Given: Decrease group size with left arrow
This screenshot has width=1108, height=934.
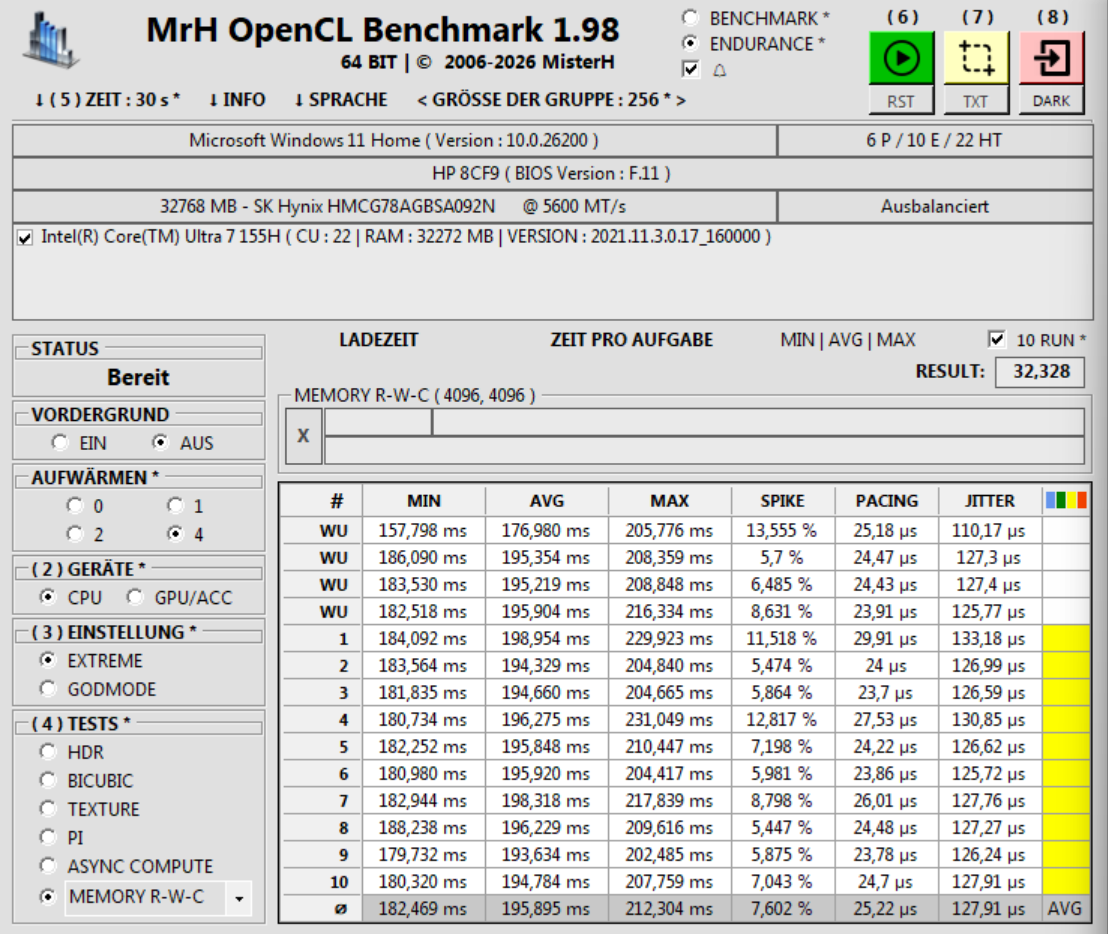Looking at the screenshot, I should click(x=422, y=100).
